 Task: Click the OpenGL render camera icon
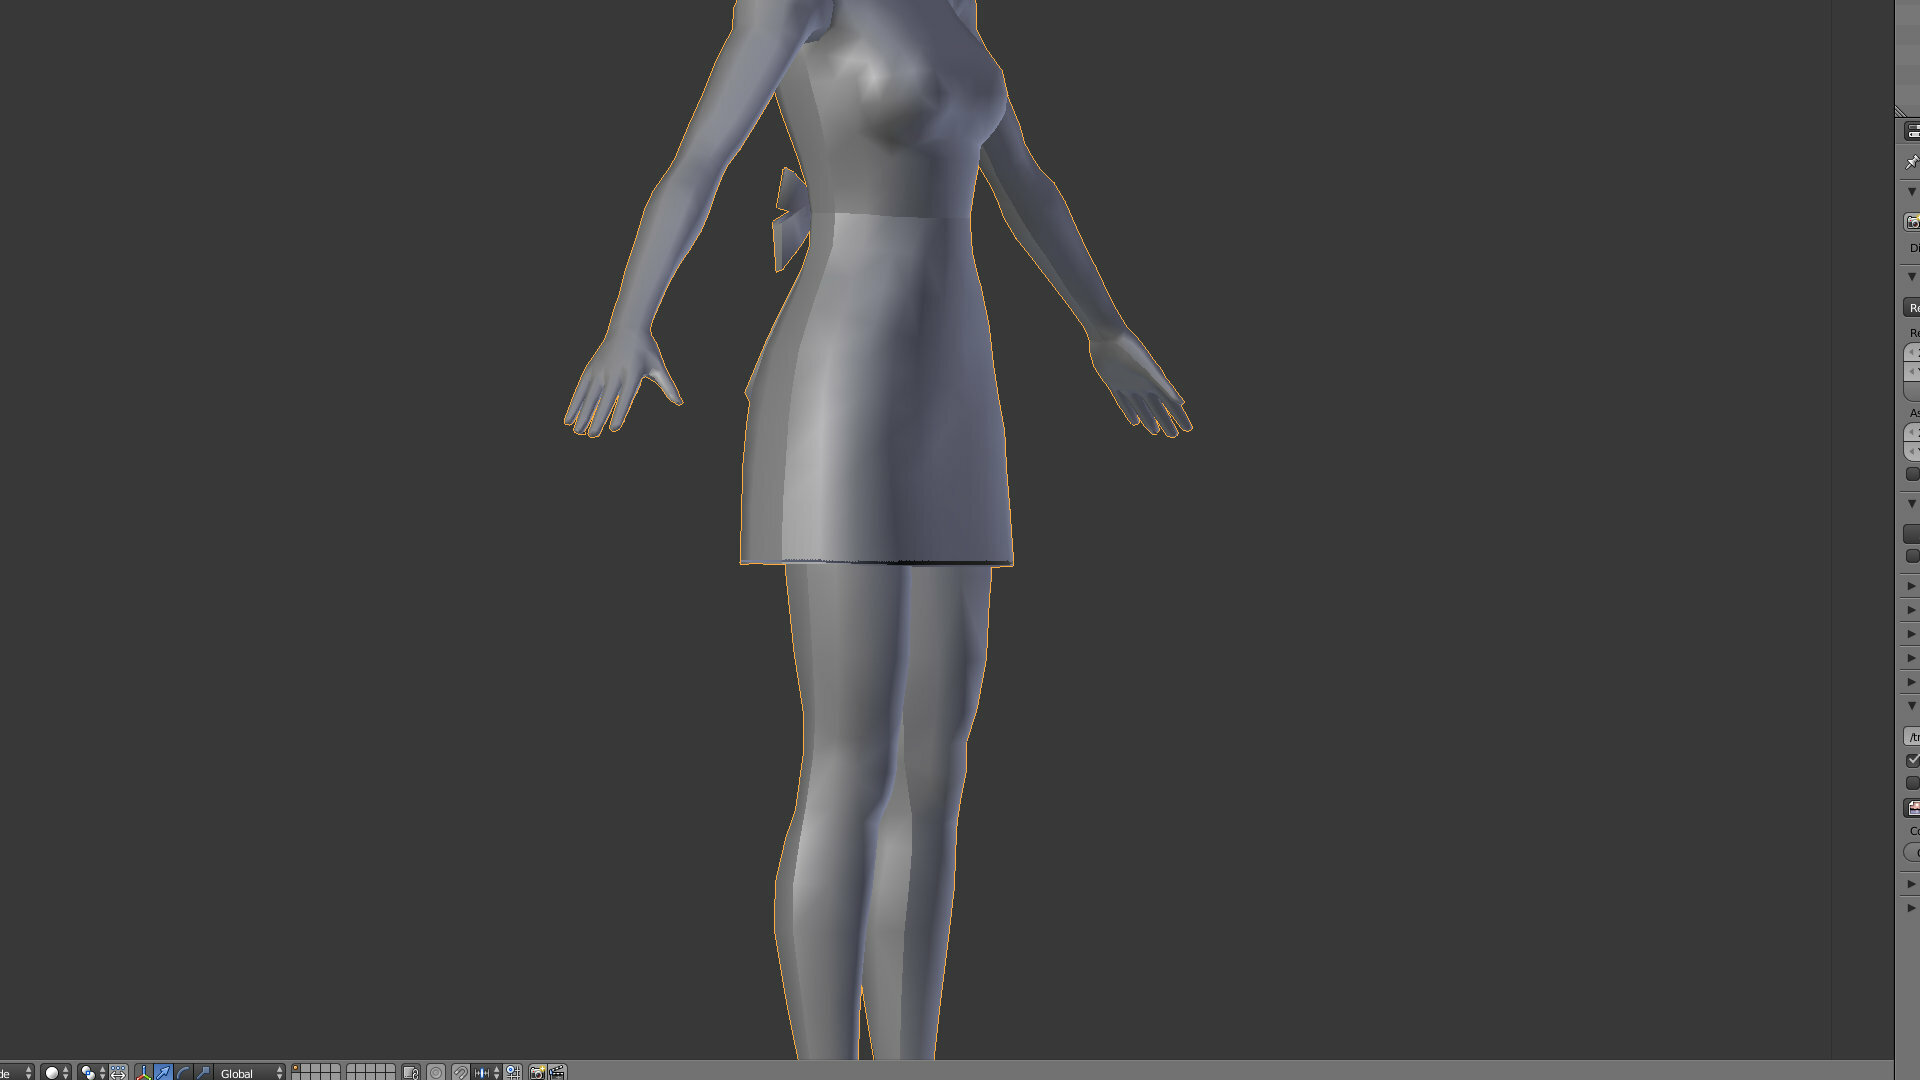[537, 1071]
